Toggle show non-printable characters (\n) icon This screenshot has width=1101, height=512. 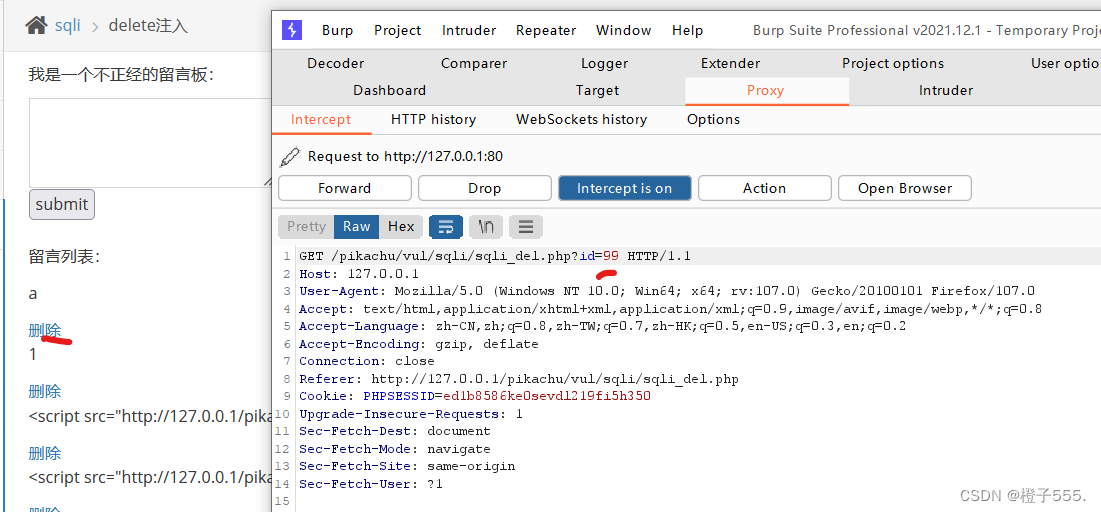click(x=485, y=226)
